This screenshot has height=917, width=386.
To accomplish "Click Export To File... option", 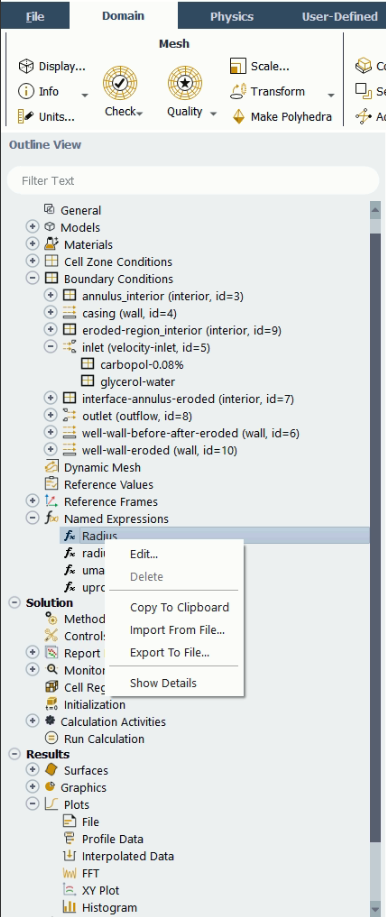I will pyautogui.click(x=170, y=653).
